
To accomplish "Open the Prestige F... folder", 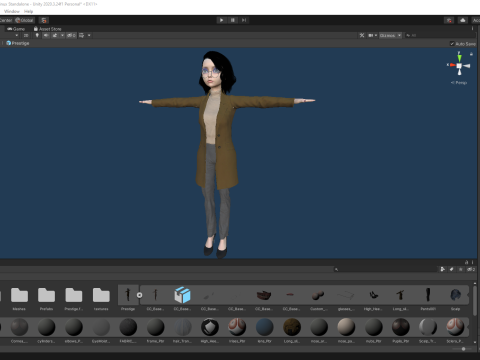I will click(x=74, y=298).
